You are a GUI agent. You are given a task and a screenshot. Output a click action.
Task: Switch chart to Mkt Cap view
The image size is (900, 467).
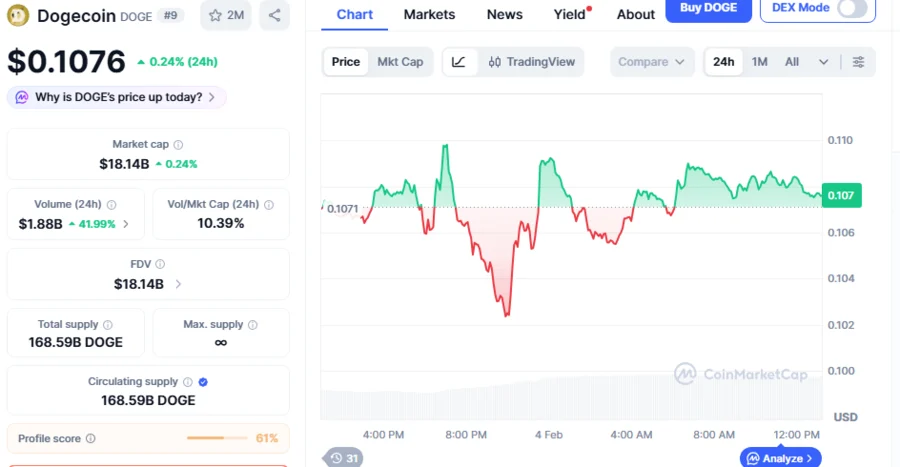coord(400,62)
